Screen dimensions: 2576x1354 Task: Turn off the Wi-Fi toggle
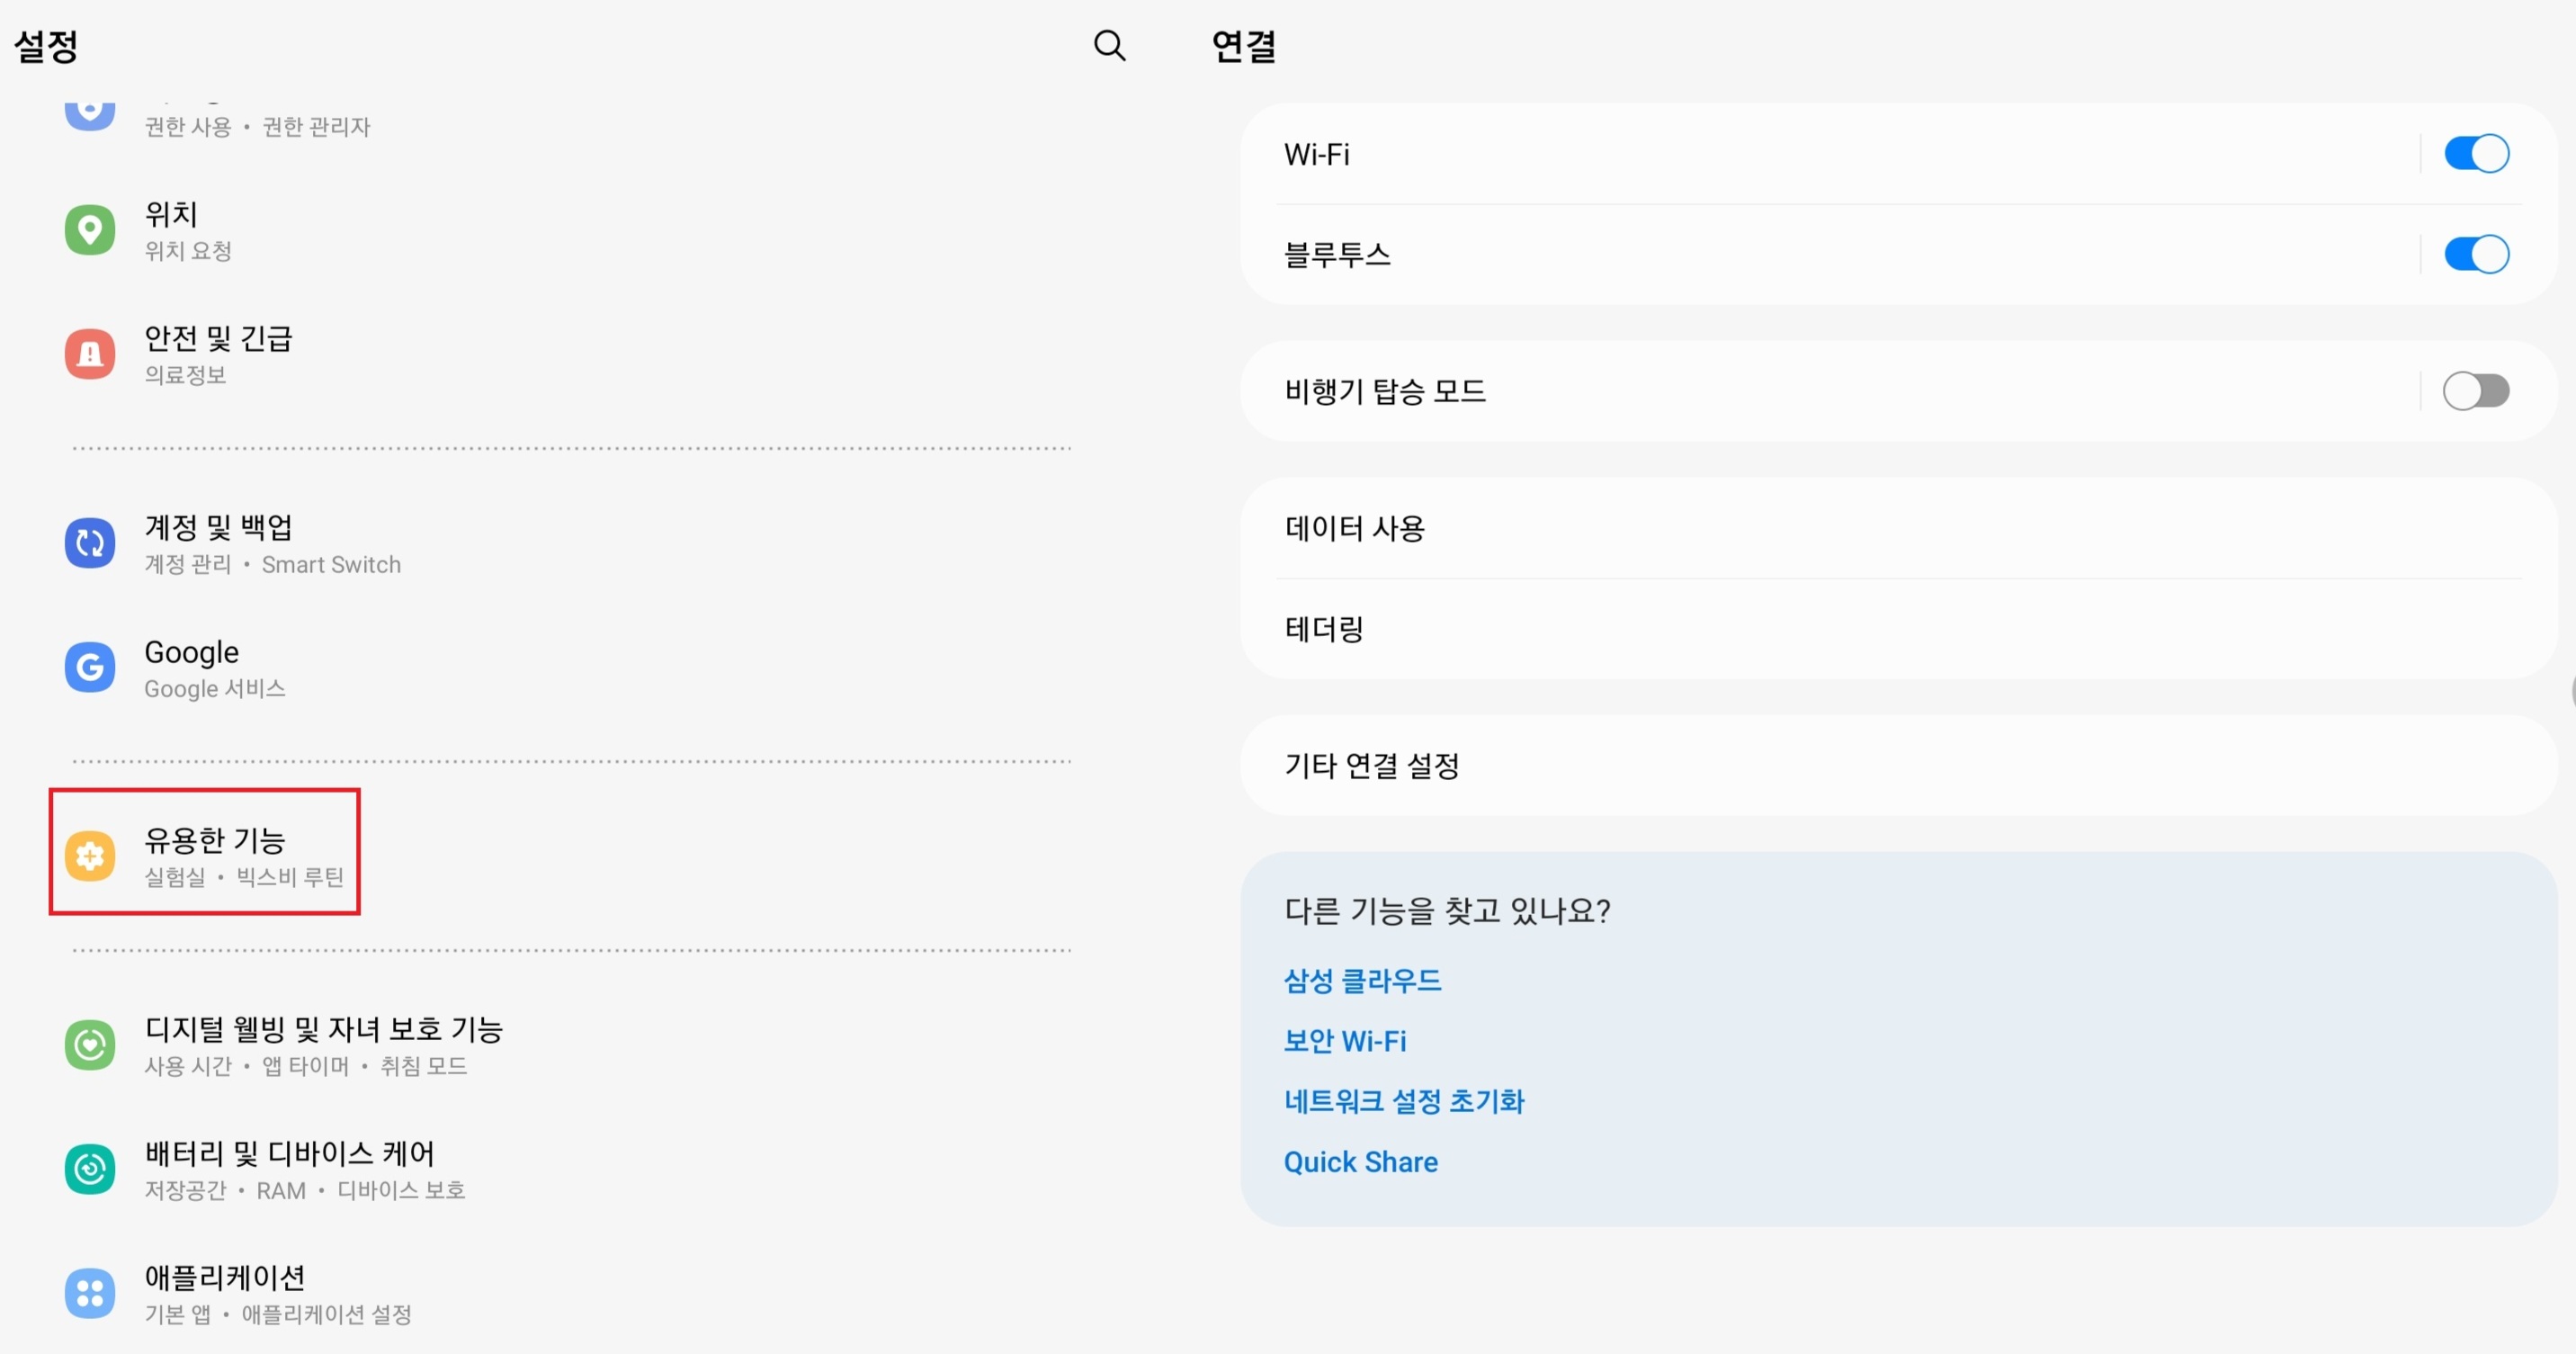coord(2476,154)
